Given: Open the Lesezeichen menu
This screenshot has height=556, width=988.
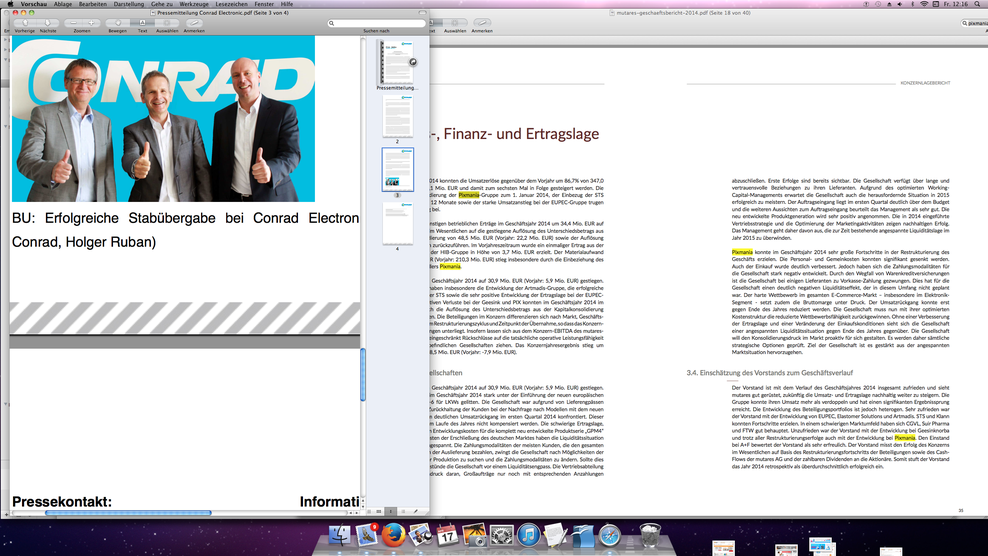Looking at the screenshot, I should 231,4.
